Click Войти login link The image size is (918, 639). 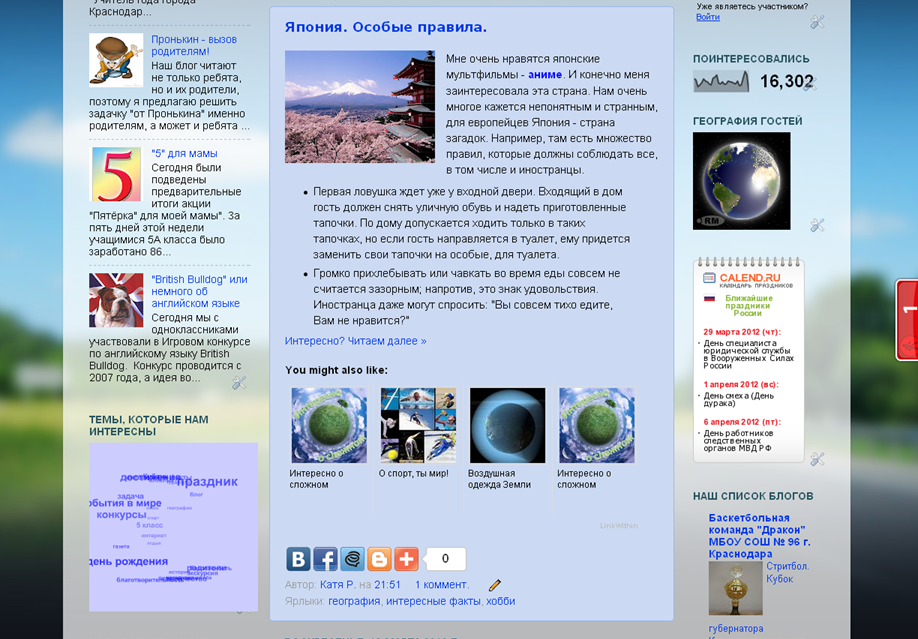coord(708,17)
